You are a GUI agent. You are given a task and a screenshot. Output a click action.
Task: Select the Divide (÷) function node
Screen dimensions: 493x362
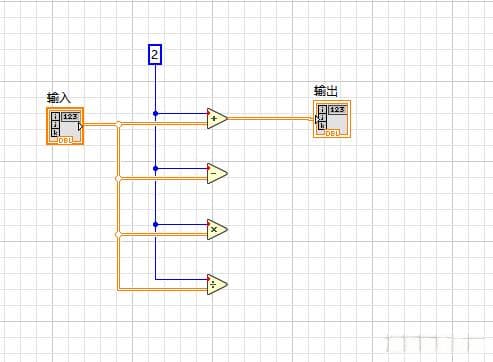[217, 284]
